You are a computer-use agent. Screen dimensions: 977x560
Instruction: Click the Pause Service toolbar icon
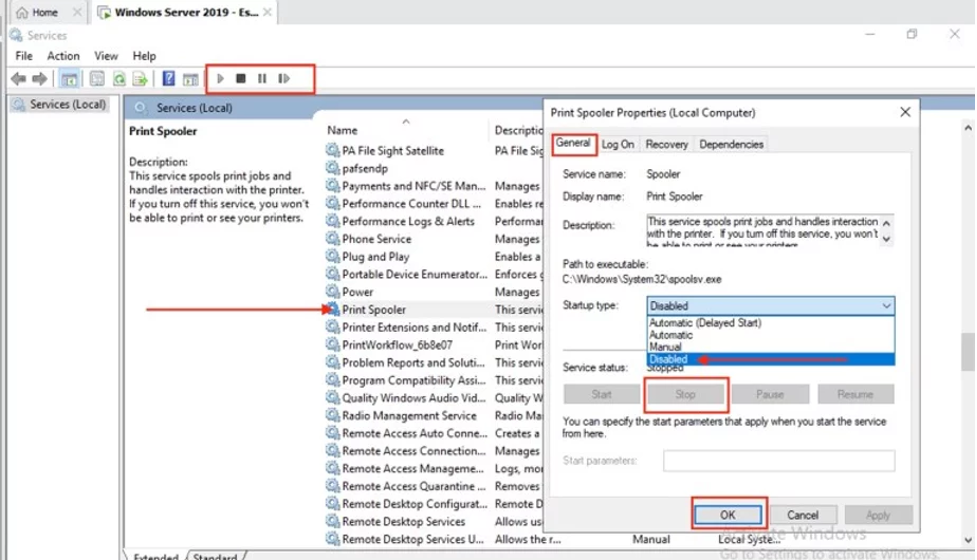262,78
